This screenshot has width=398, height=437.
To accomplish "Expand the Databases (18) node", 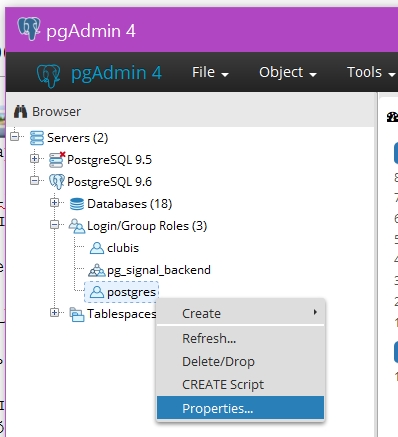I will click(54, 202).
